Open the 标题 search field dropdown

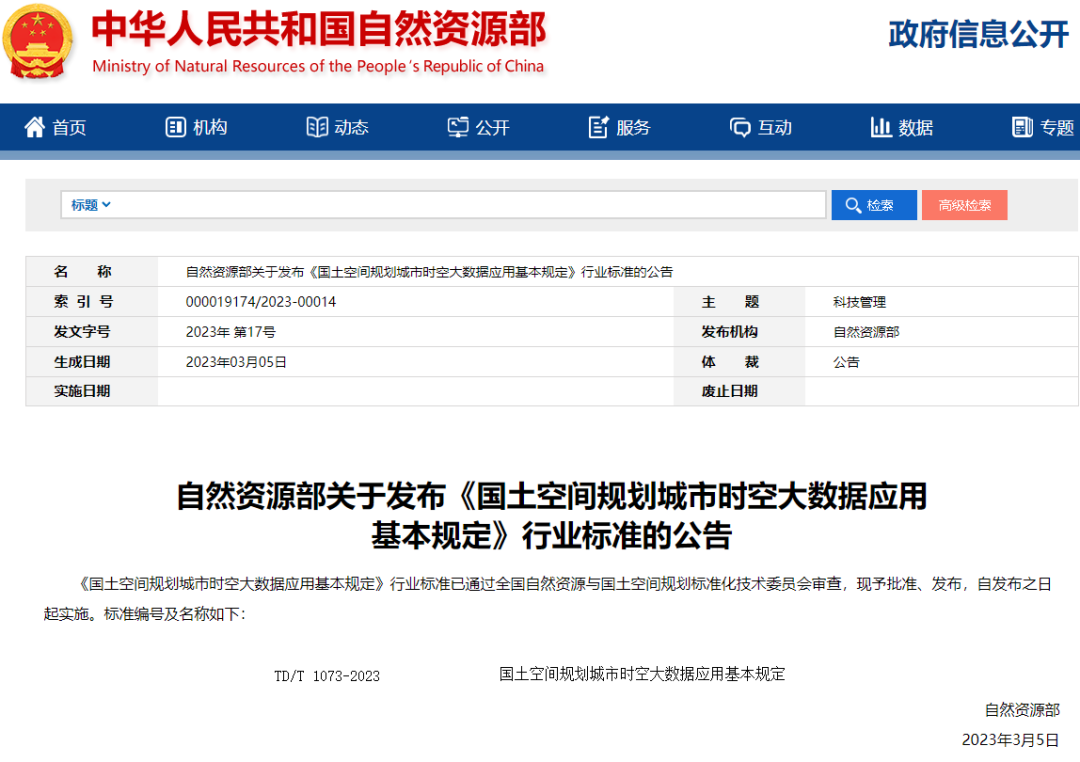coord(85,204)
